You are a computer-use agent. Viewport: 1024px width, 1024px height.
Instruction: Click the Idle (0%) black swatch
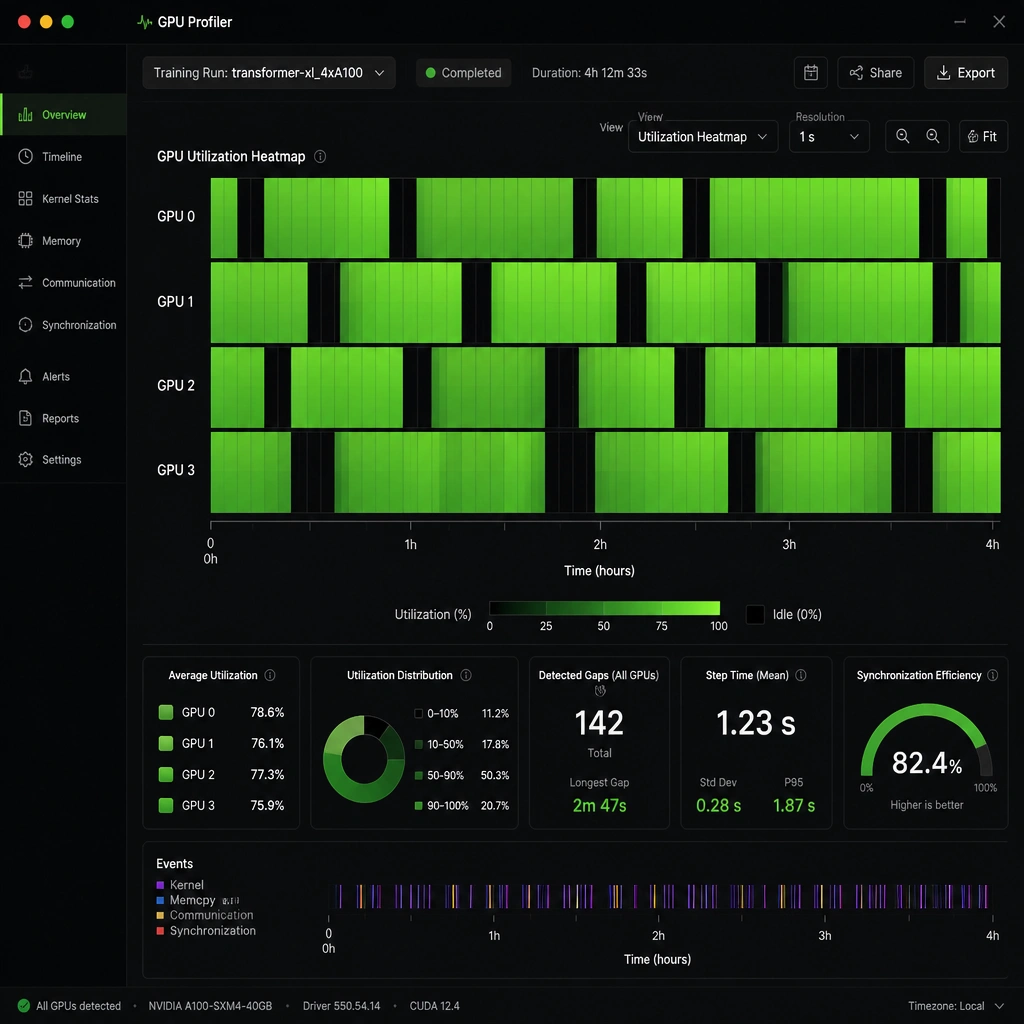click(x=755, y=615)
